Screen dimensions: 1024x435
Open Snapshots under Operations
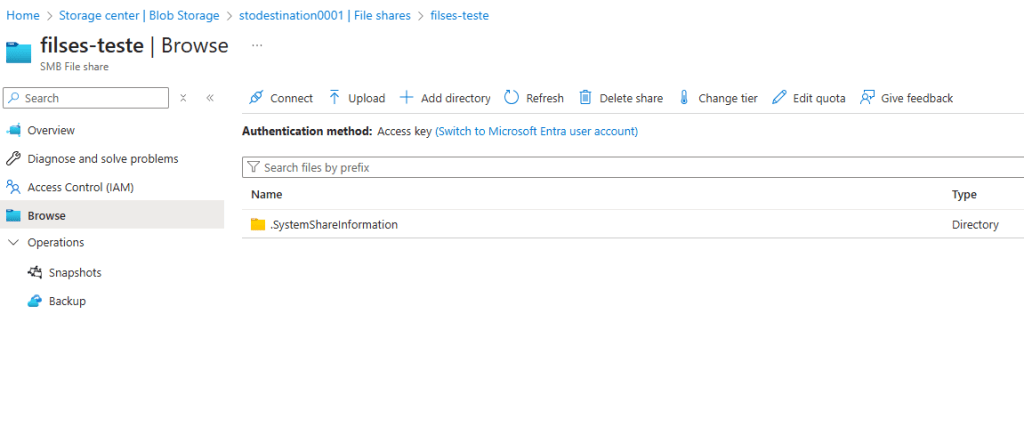coord(74,273)
